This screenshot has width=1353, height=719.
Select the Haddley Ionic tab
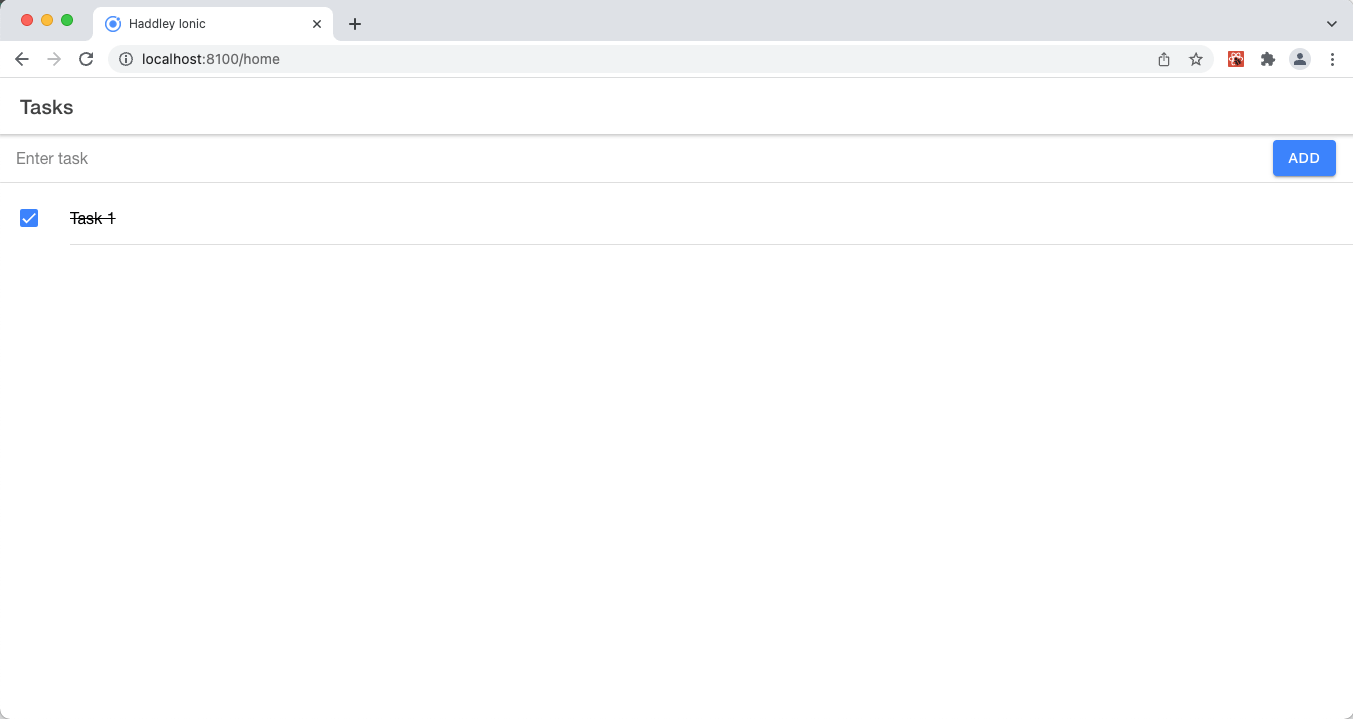click(213, 24)
